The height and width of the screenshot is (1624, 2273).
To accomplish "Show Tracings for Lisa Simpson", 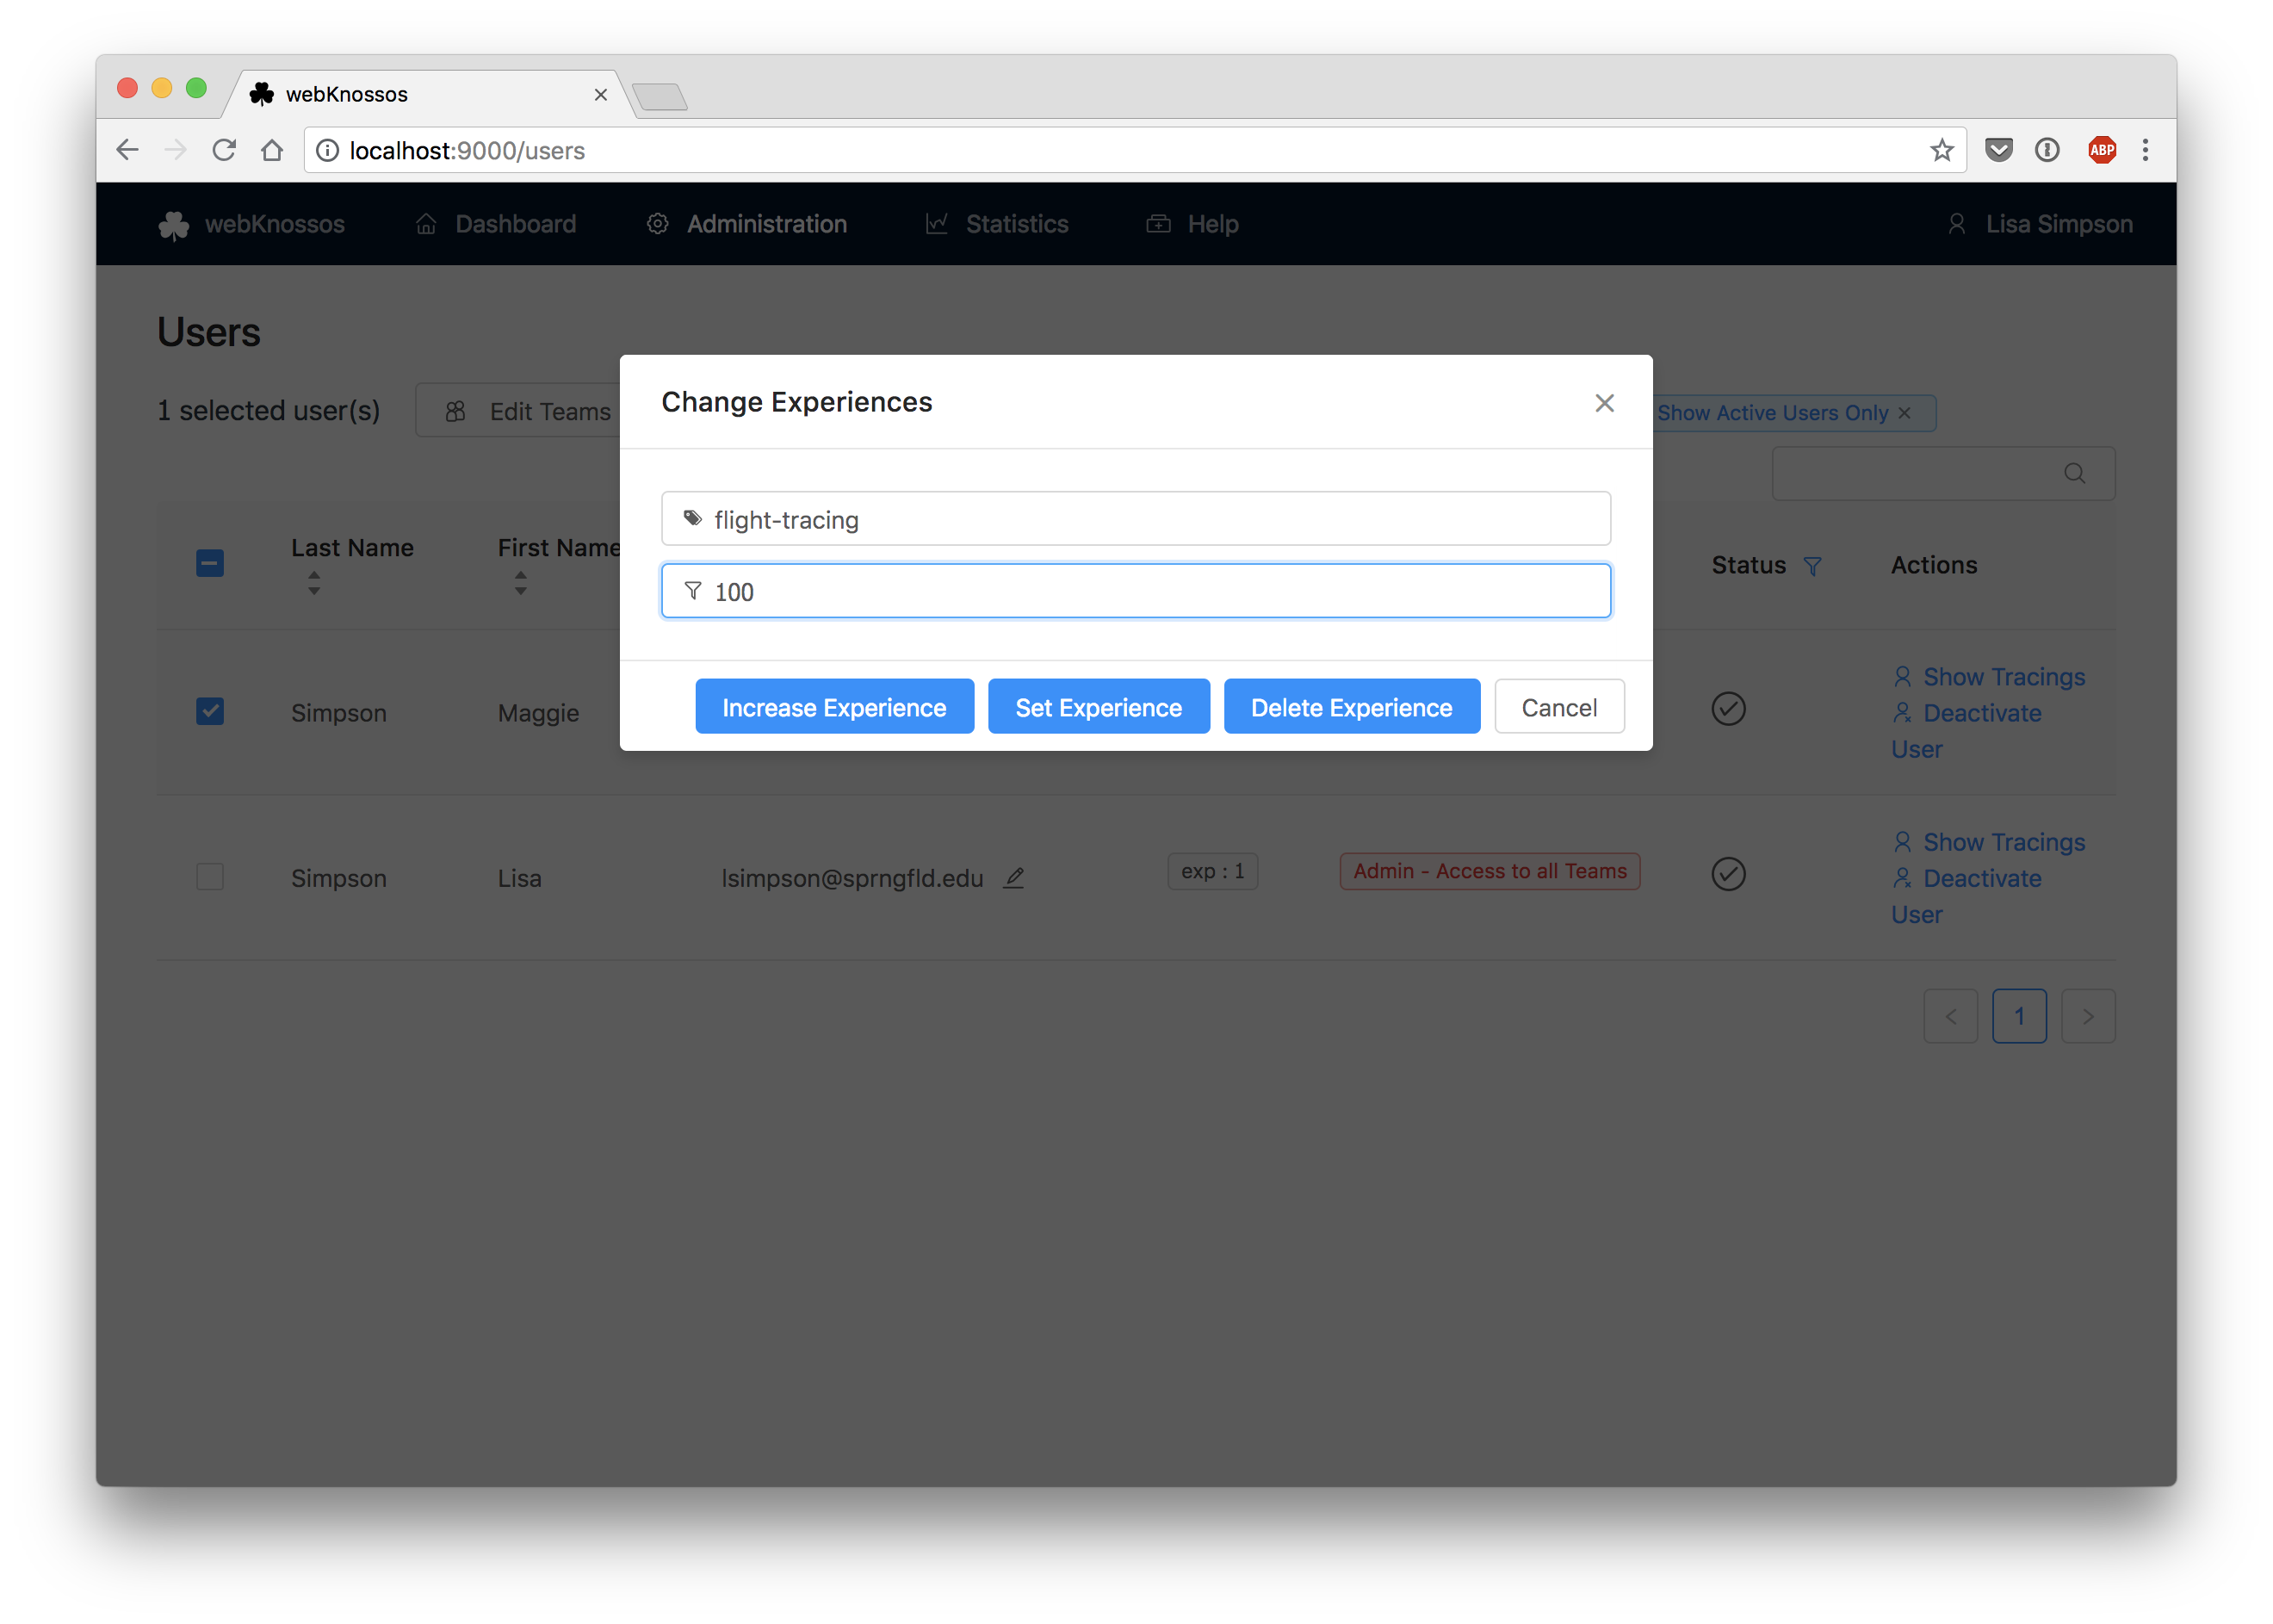I will [x=1988, y=842].
